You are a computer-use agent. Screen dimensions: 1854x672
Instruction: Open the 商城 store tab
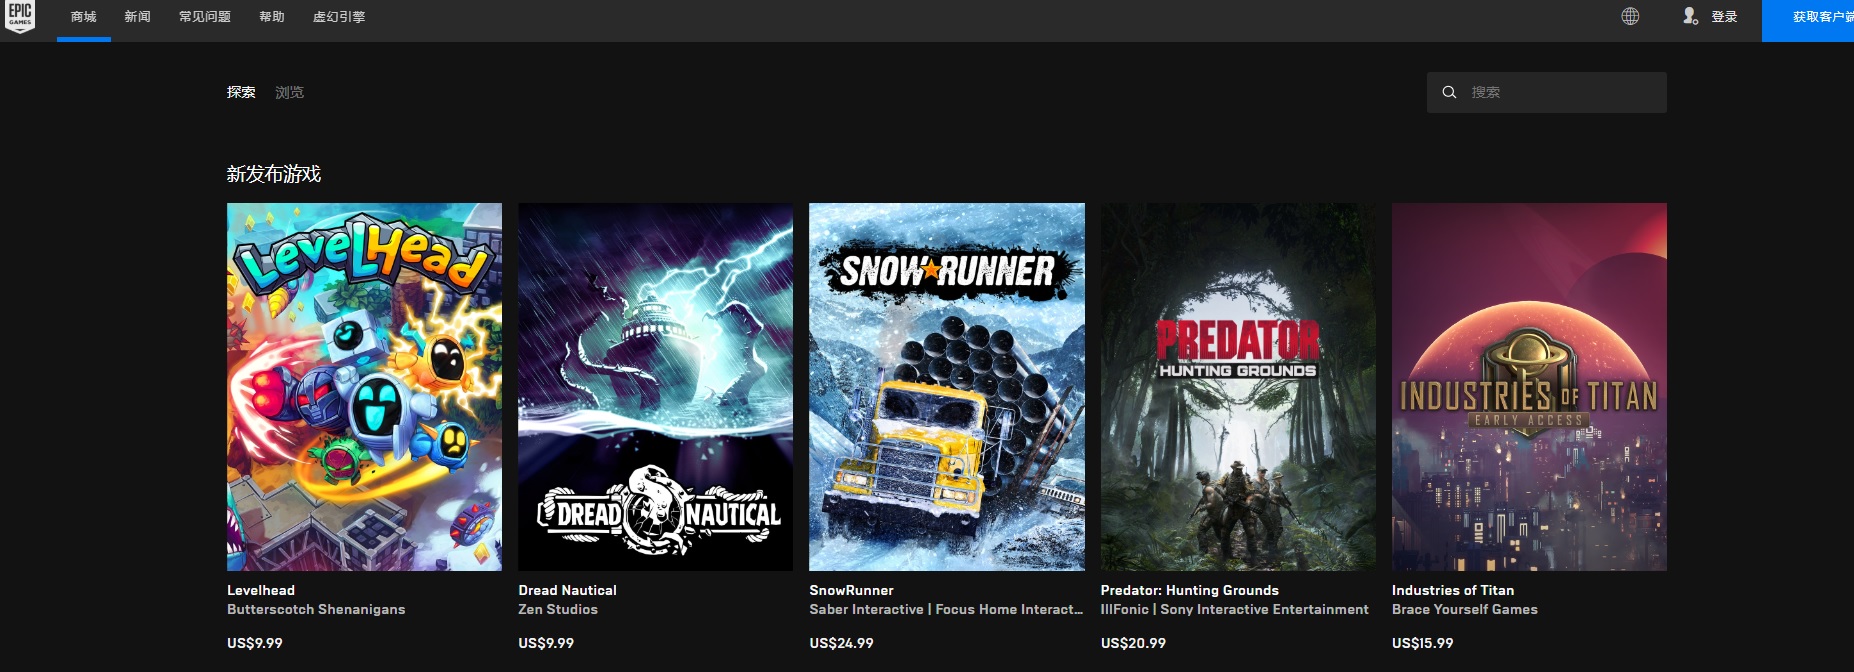coord(84,17)
